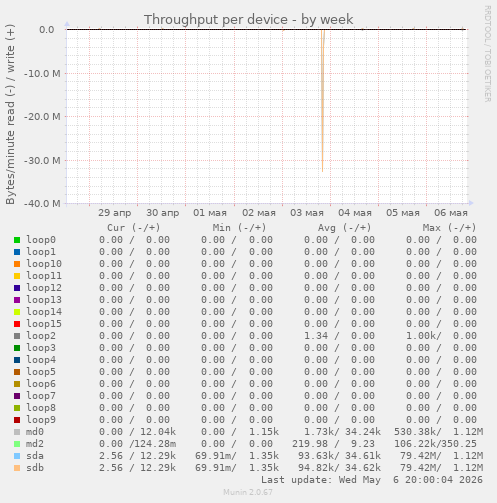The width and height of the screenshot is (497, 503).
Task: Click the 05 мая date label
Action: point(403,213)
